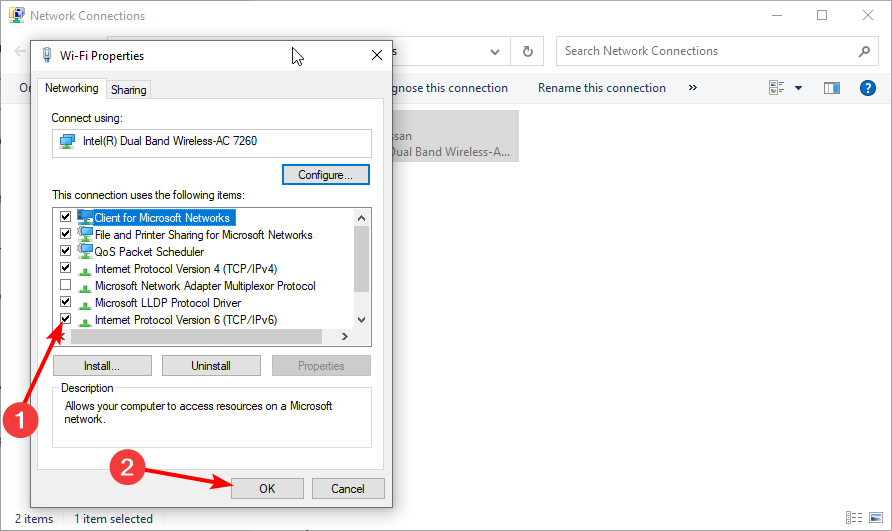The width and height of the screenshot is (892, 531).
Task: Click Rename this connection in toolbar
Action: pos(602,88)
